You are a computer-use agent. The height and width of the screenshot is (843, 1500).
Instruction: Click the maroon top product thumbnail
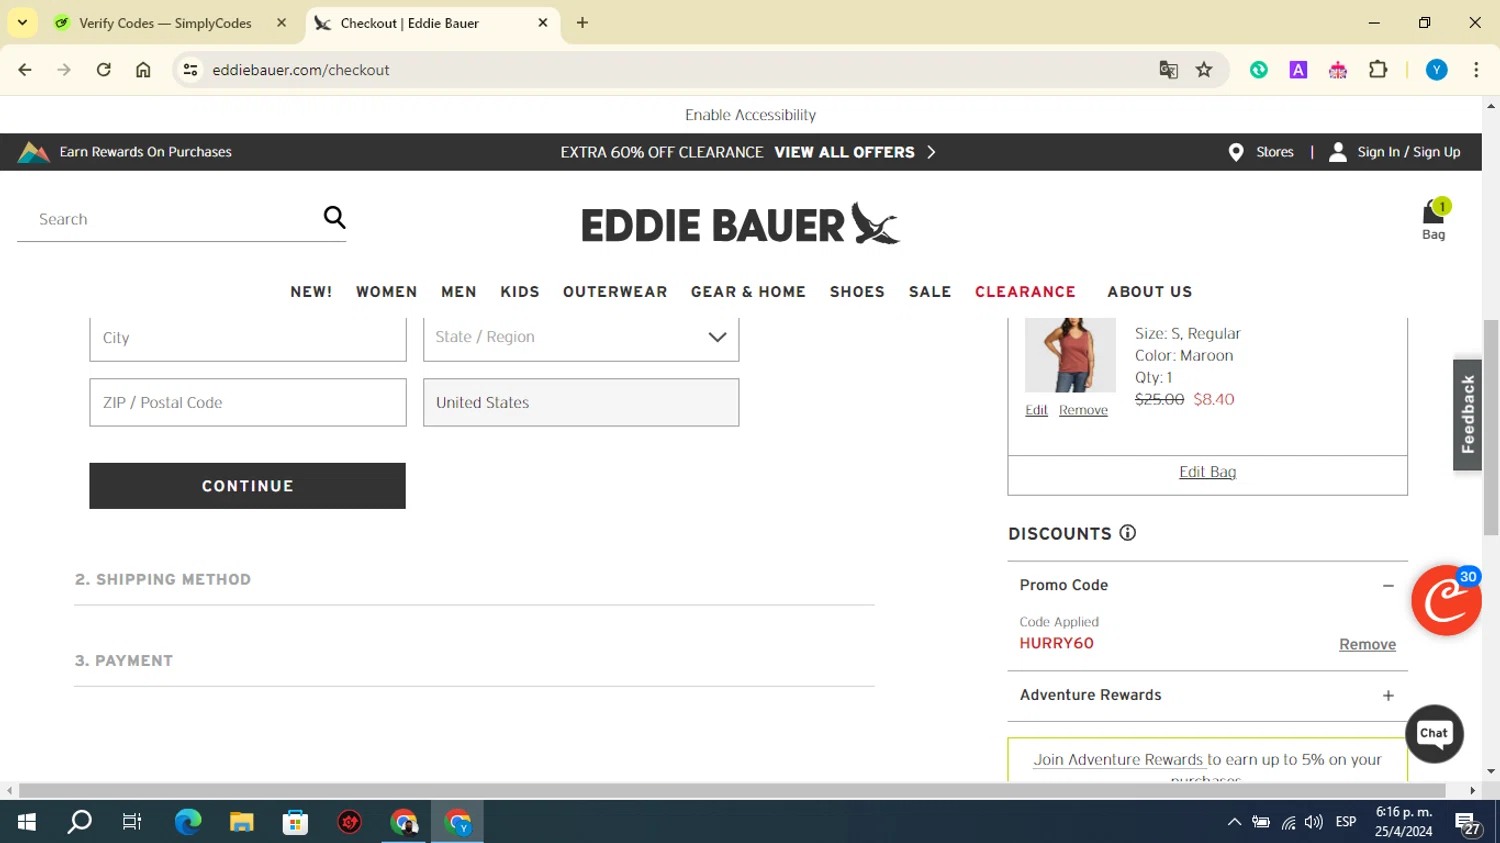(x=1070, y=355)
